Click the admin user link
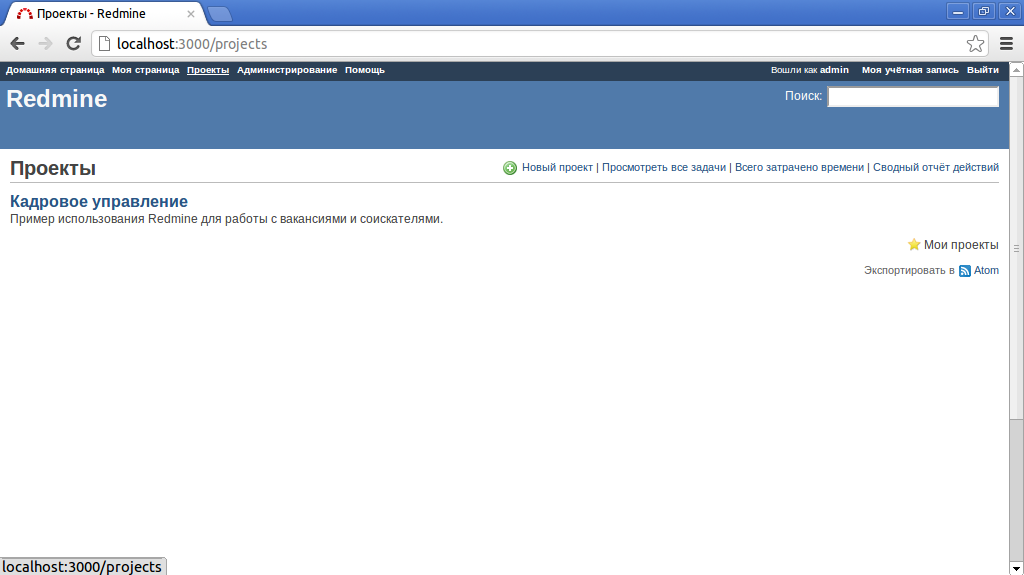 coord(834,70)
